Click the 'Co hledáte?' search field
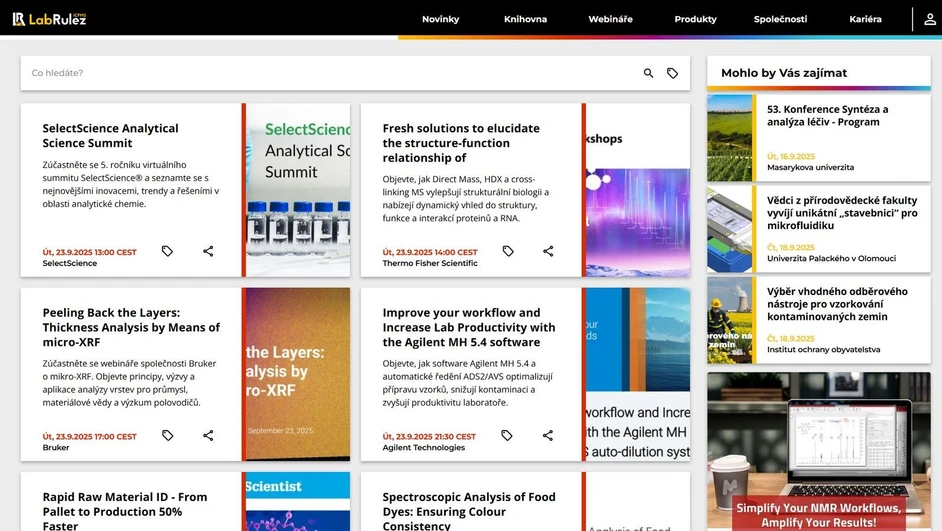This screenshot has width=942, height=531. pos(330,73)
